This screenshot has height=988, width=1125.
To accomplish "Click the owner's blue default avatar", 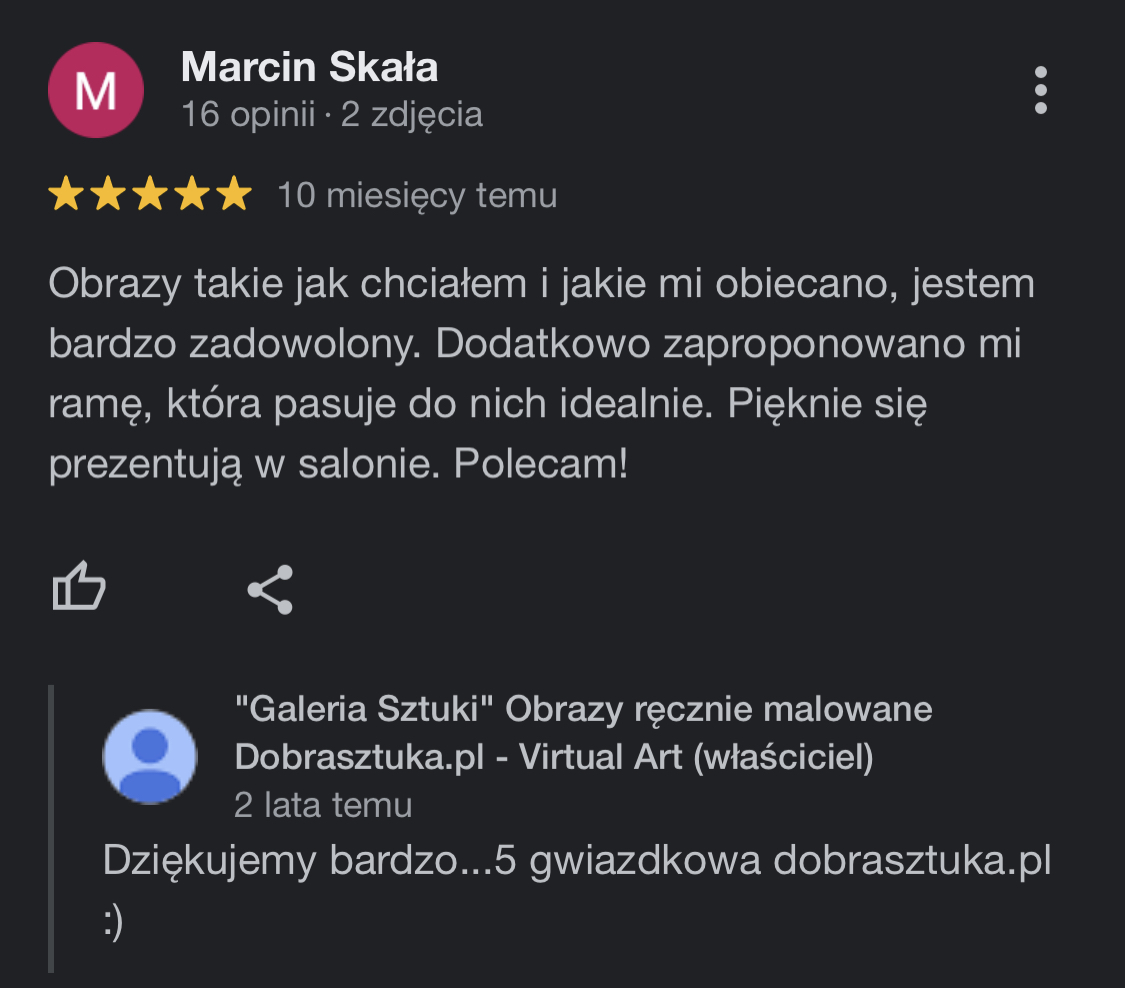I will pyautogui.click(x=150, y=757).
